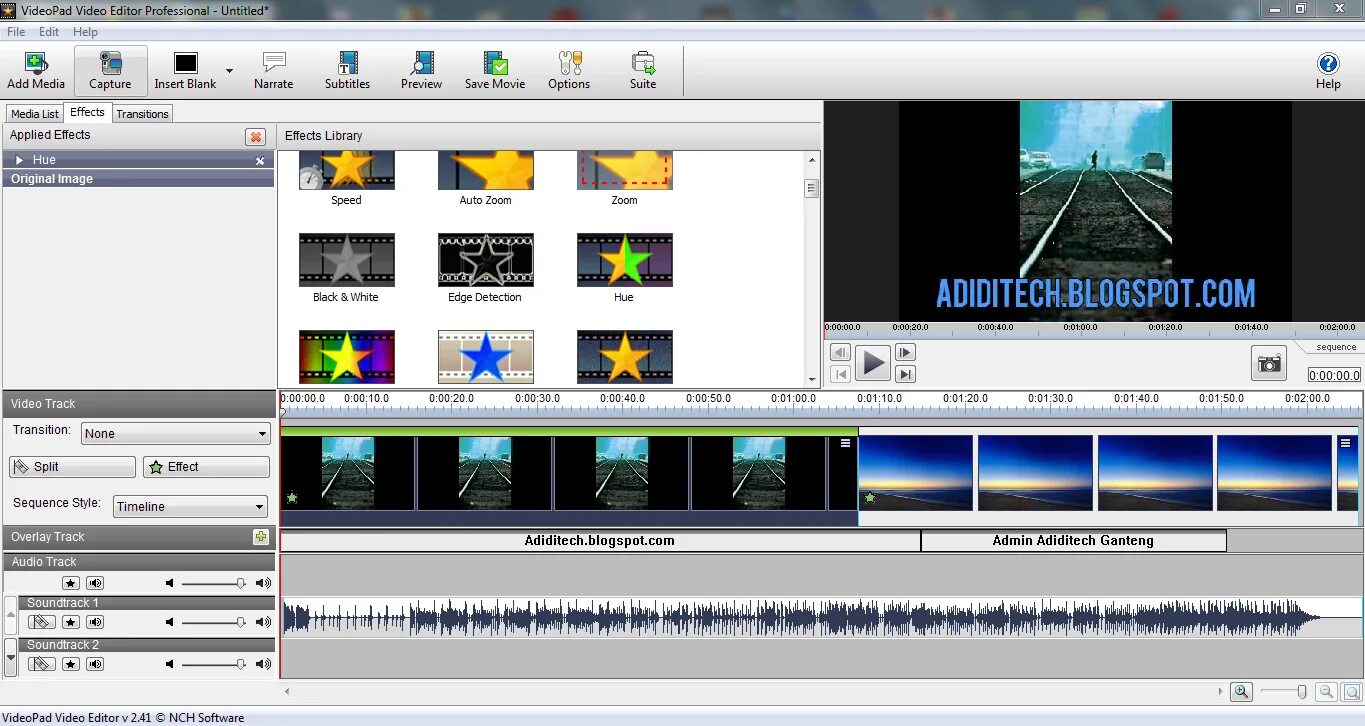Open the Insert Blank dropdown arrow

229,71
